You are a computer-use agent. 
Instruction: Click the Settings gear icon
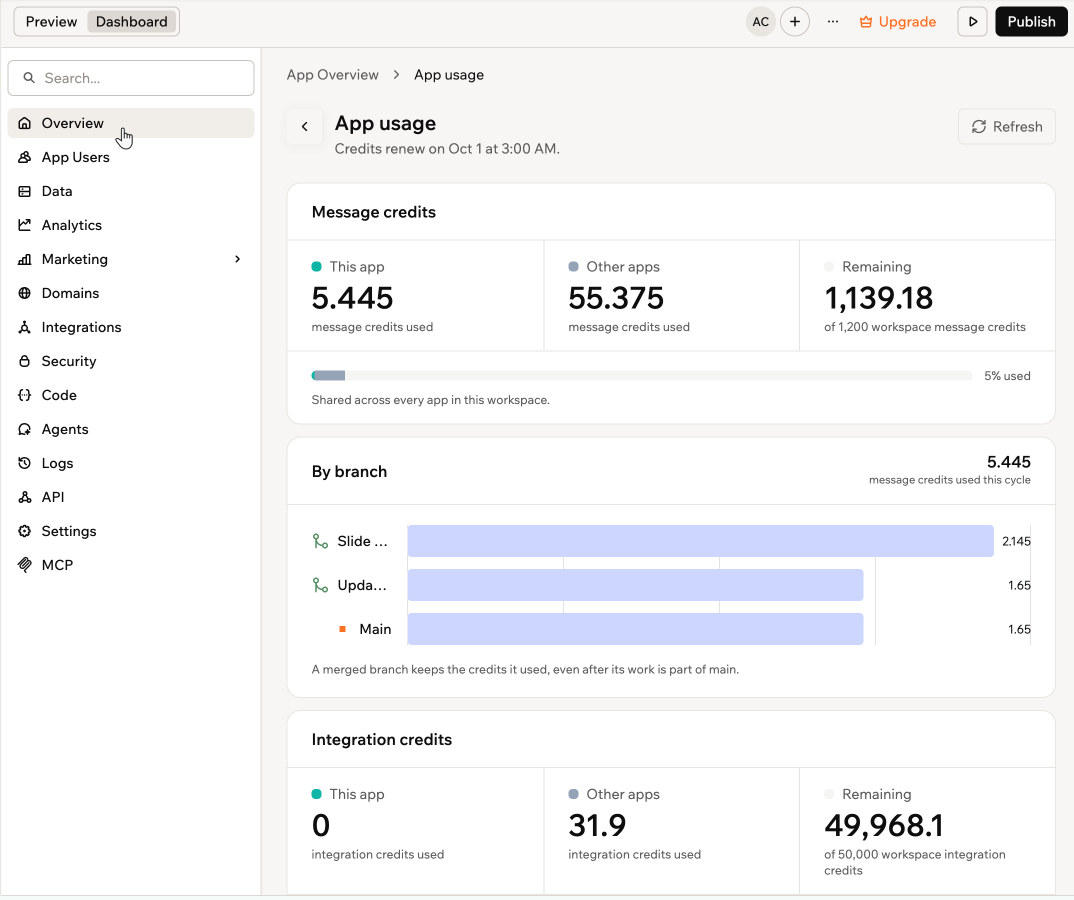click(x=25, y=531)
